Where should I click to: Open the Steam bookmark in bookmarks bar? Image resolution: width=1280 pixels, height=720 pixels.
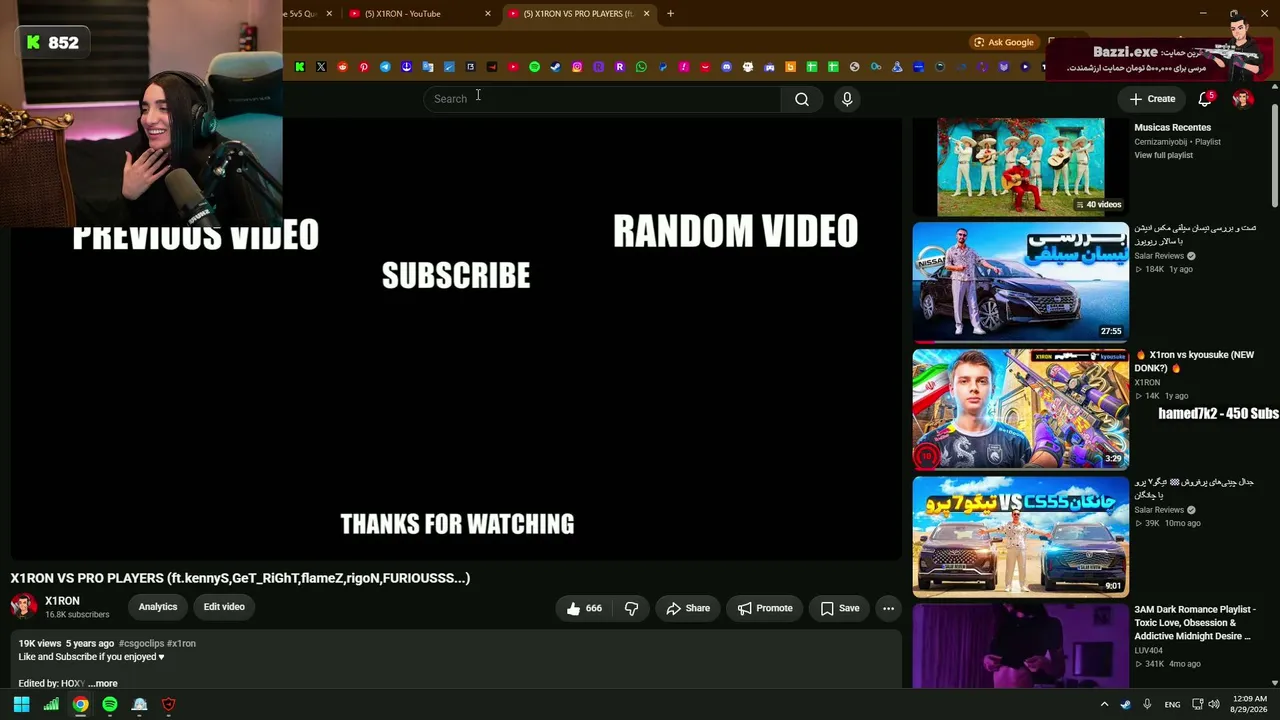[555, 67]
